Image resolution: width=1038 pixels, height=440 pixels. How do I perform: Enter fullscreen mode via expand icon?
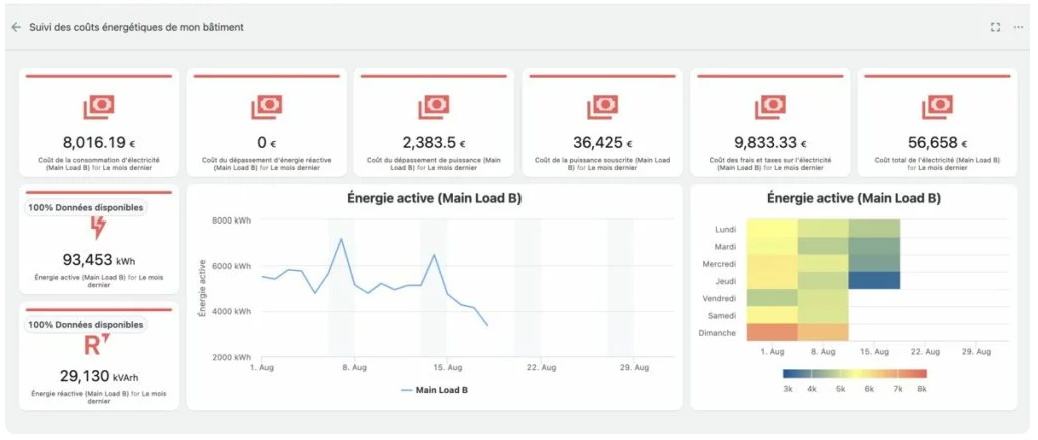point(995,27)
